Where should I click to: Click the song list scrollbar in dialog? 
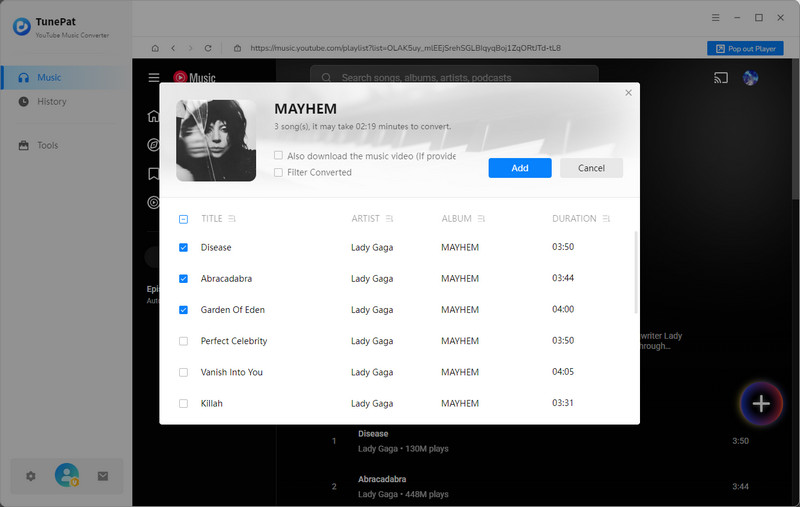tap(636, 272)
